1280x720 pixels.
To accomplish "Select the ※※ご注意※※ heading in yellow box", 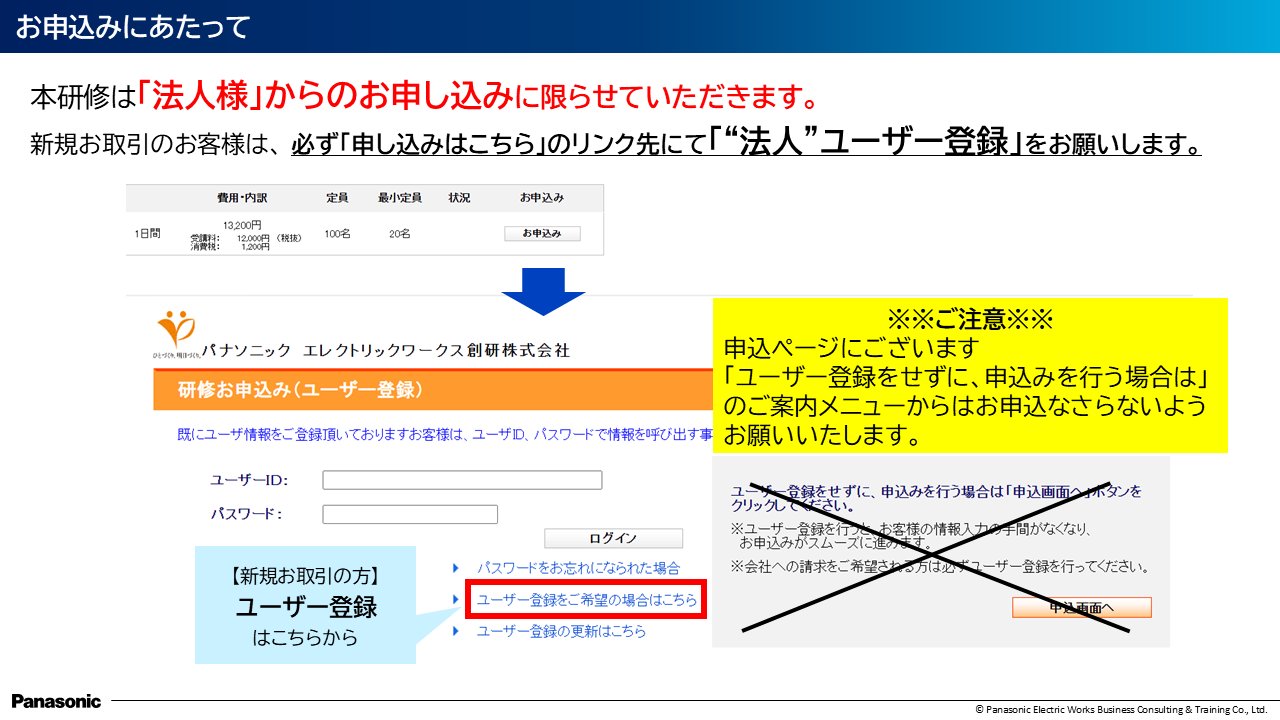I will click(x=970, y=320).
